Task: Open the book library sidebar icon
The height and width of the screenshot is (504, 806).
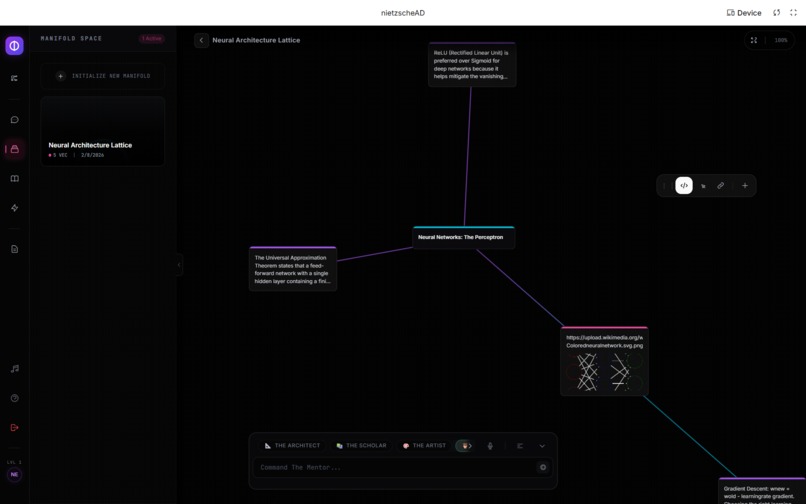Action: click(x=14, y=178)
